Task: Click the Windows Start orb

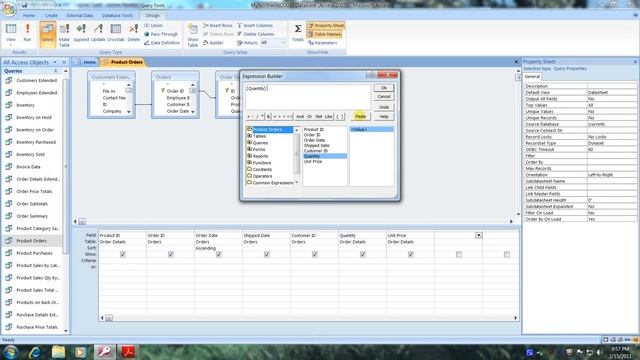Action: click(x=10, y=352)
